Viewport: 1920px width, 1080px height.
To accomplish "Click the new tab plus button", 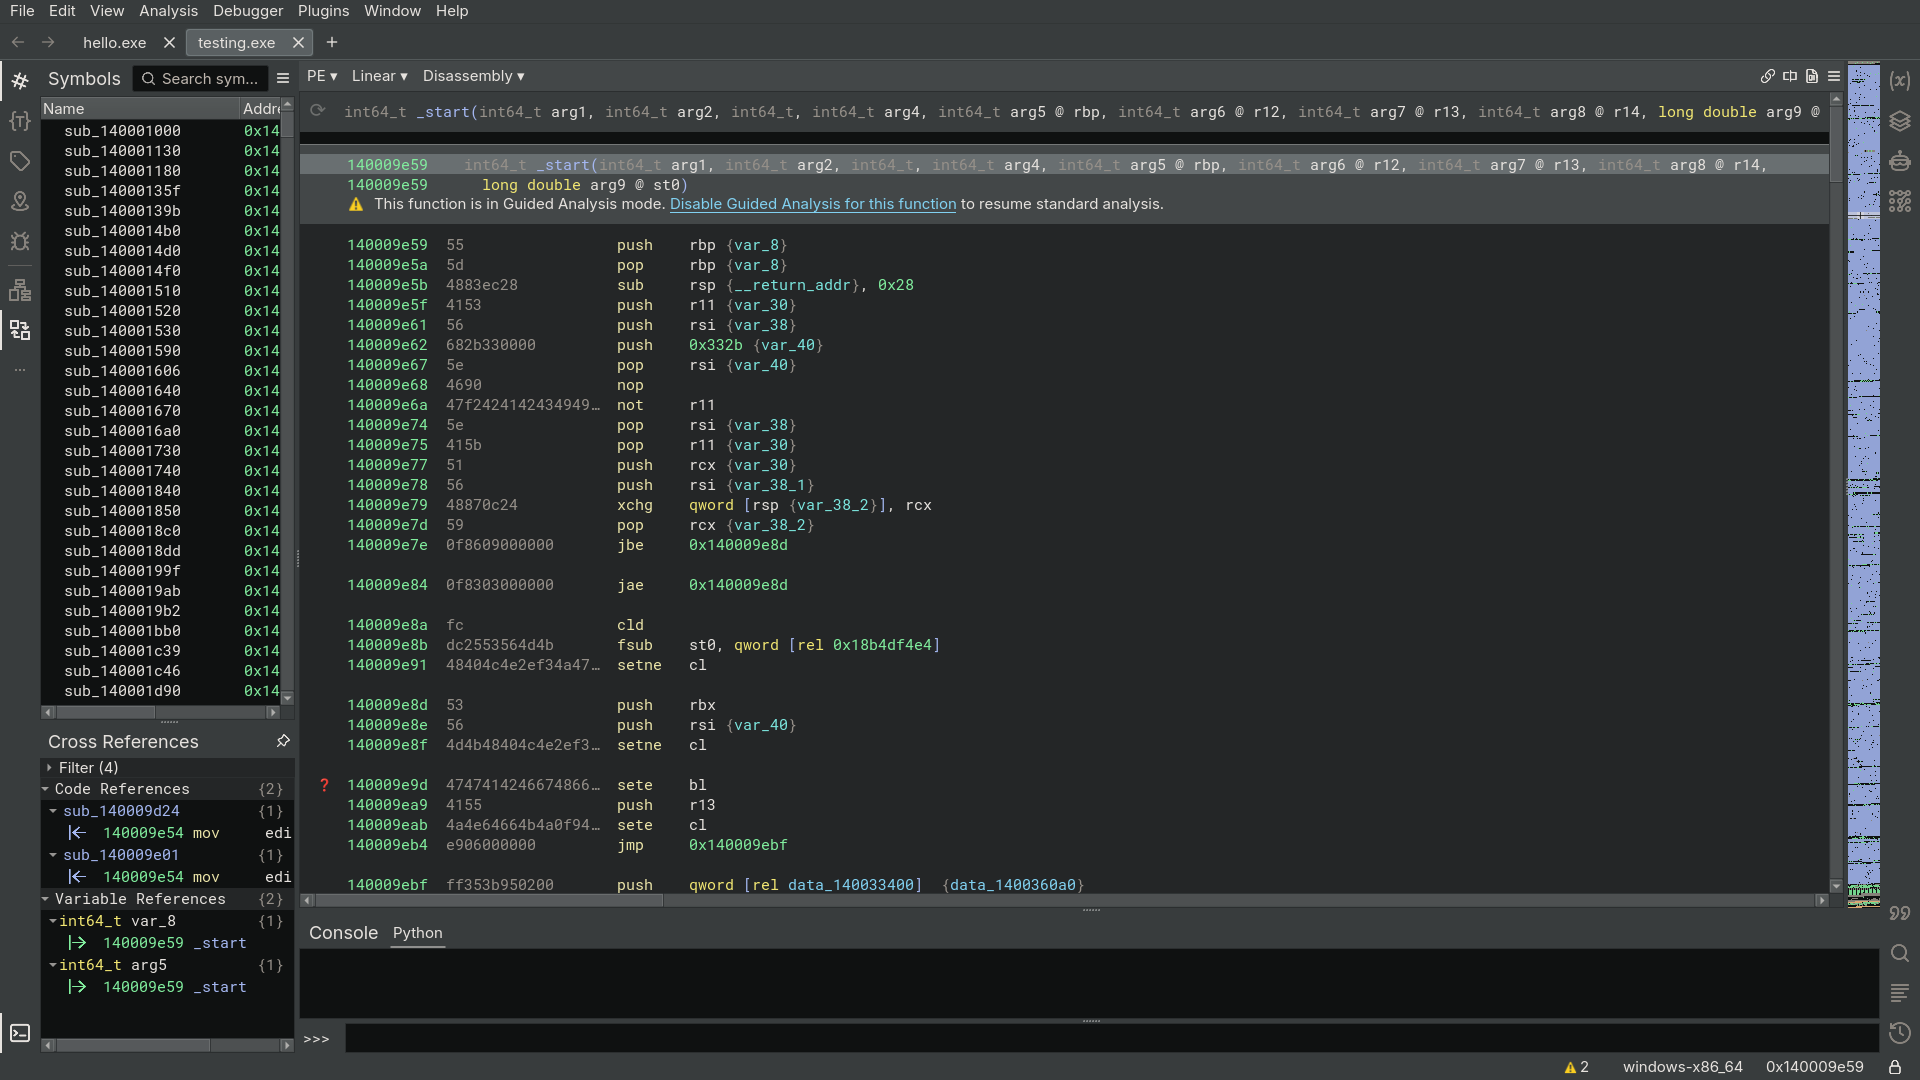I will (x=332, y=42).
